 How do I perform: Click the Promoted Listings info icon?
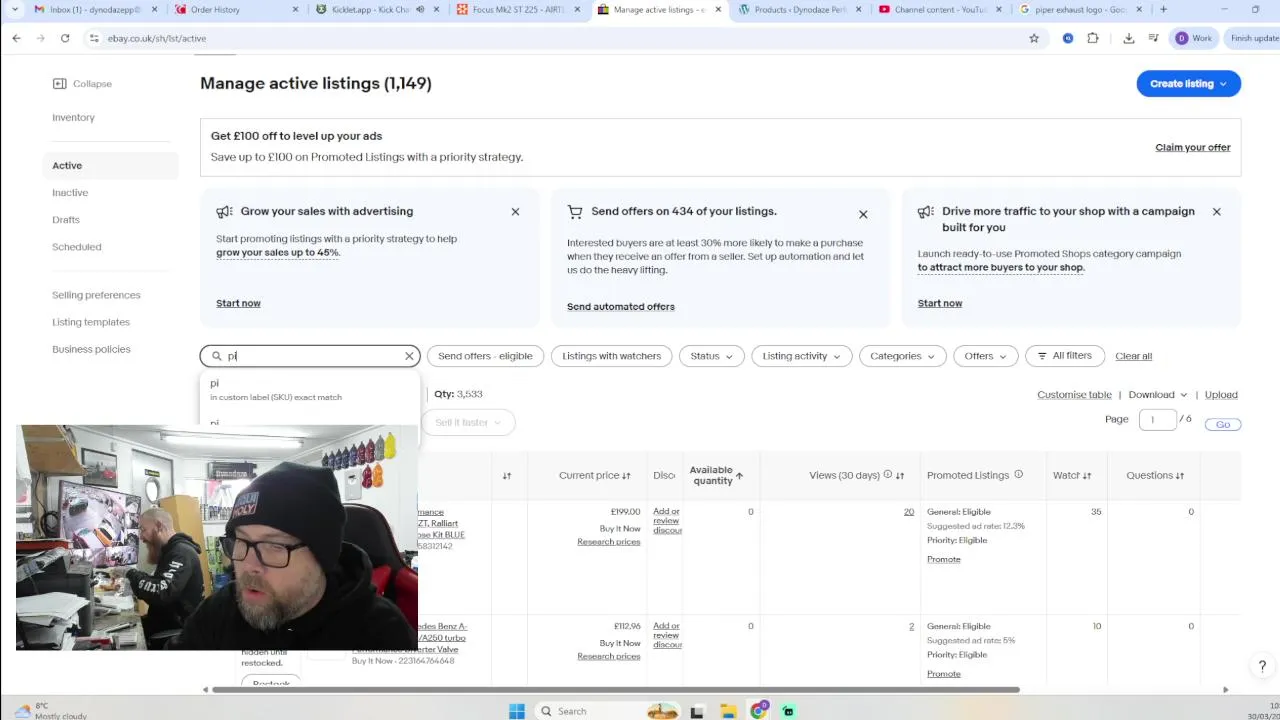1018,475
